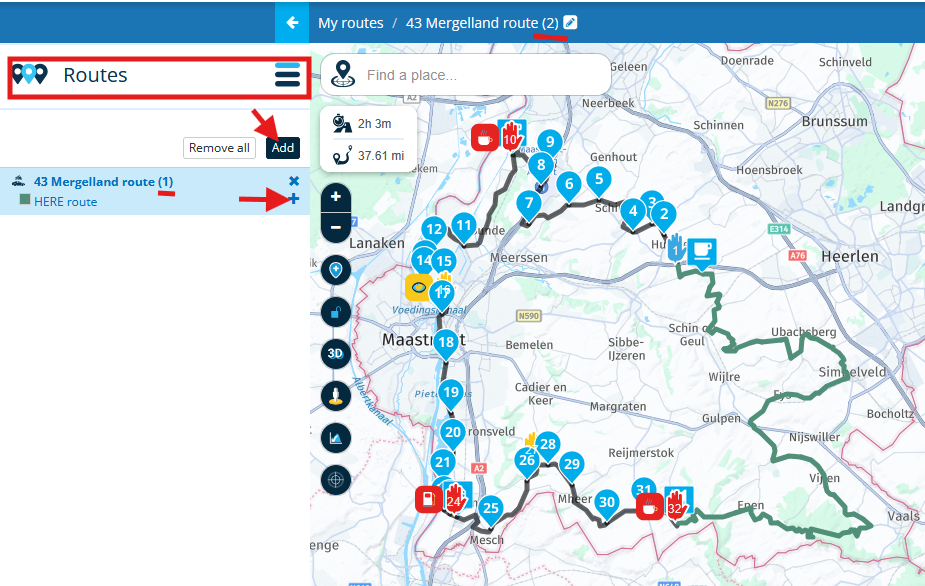Edit route name with pencil icon

(570, 22)
